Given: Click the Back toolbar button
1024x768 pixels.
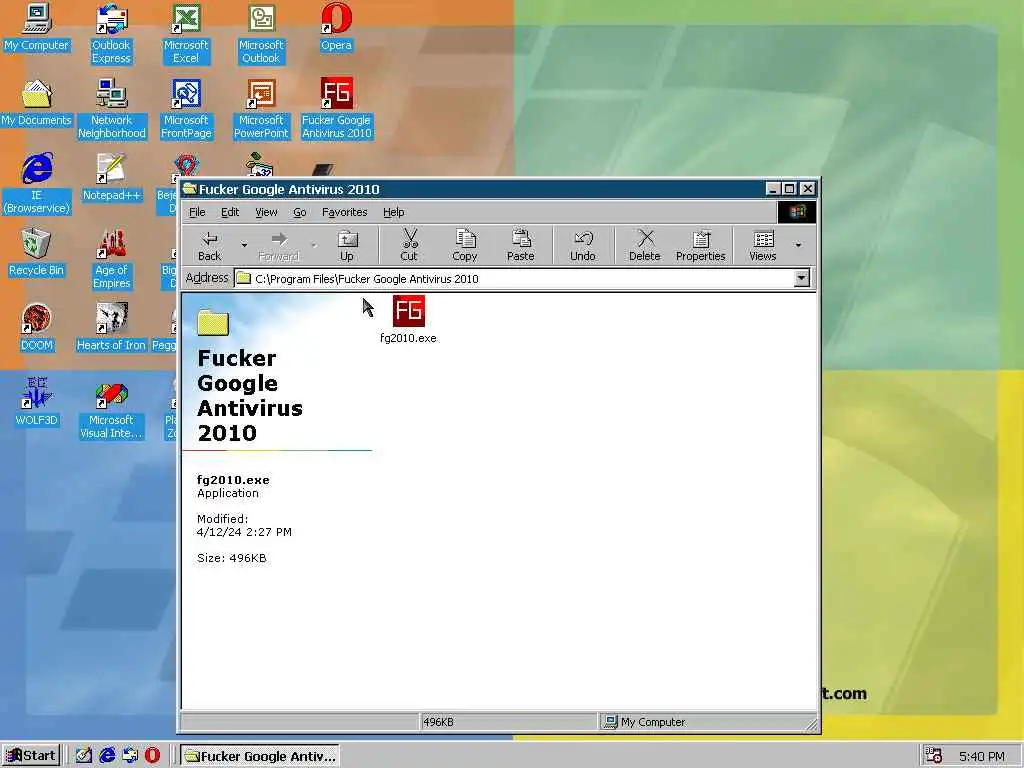Looking at the screenshot, I should click(210, 246).
